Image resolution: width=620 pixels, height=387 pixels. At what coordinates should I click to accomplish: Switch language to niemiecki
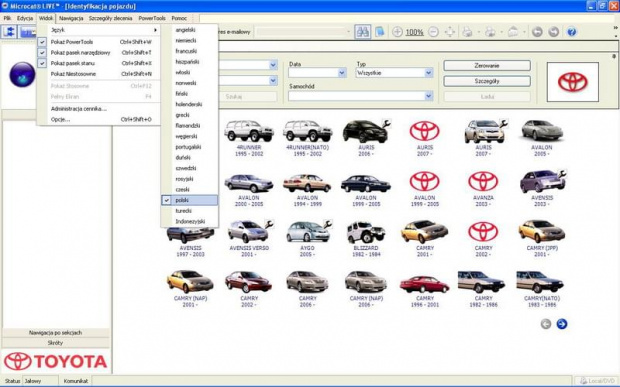(x=189, y=40)
